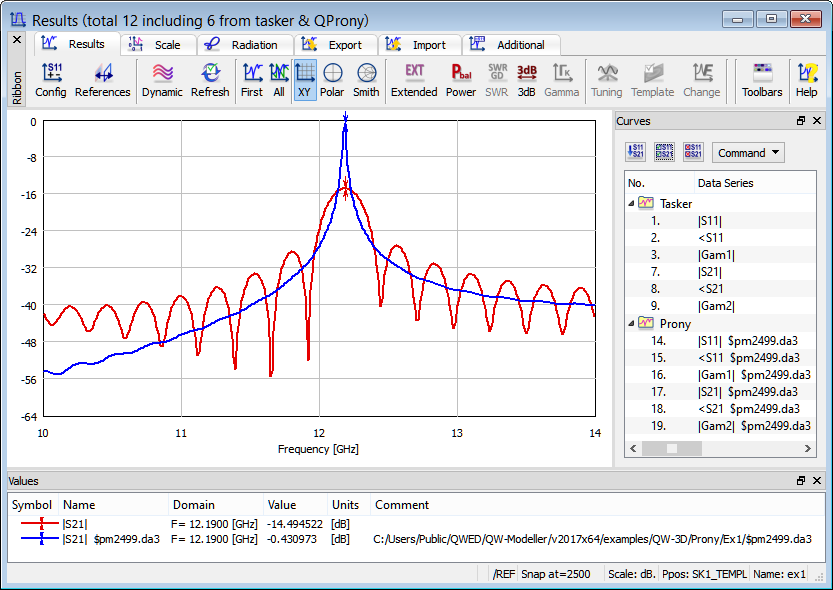This screenshot has width=833, height=590.
Task: Show all curves with All button
Action: 279,80
